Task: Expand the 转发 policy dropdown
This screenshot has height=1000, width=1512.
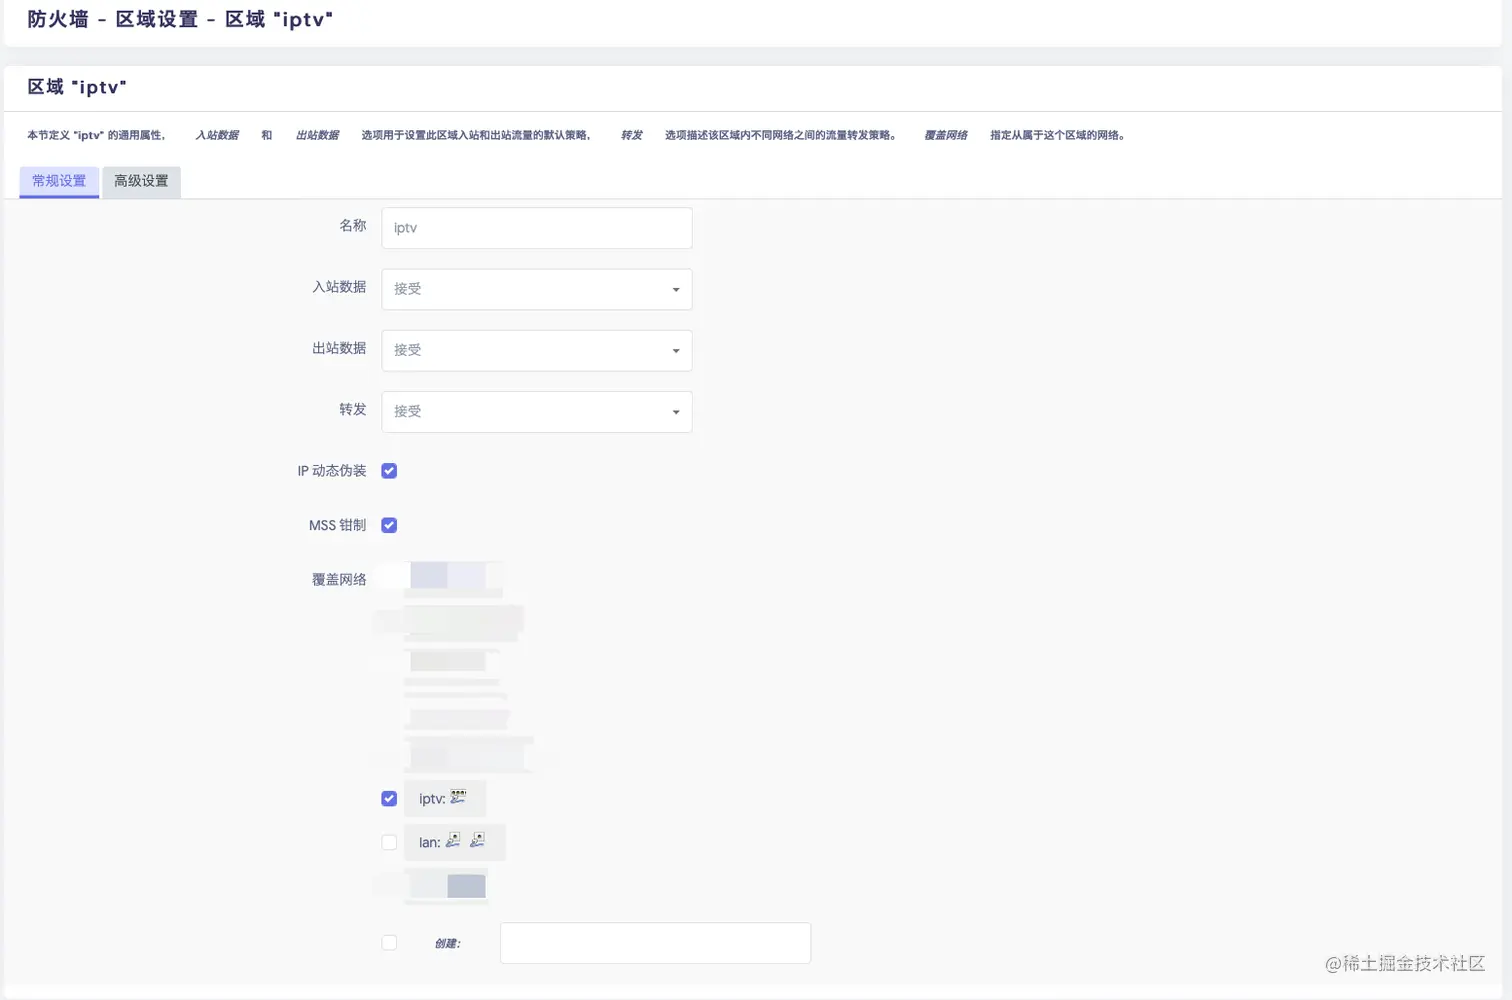Action: 537,412
